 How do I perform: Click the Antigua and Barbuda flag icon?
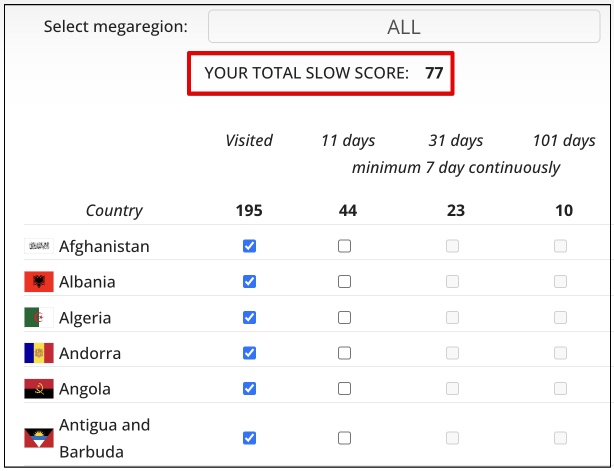click(x=39, y=438)
